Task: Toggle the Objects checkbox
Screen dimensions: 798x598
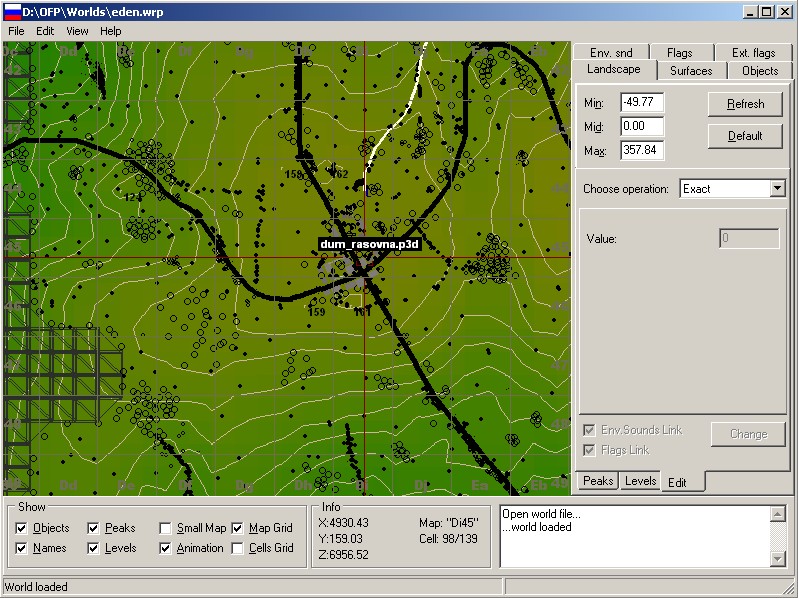Action: coord(22,528)
